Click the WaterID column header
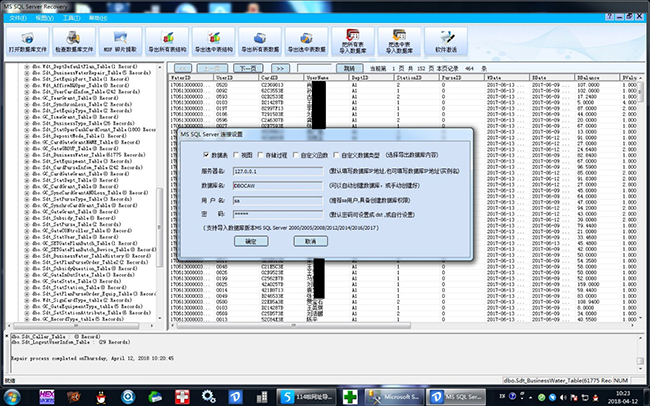This screenshot has width=650, height=406. point(191,78)
